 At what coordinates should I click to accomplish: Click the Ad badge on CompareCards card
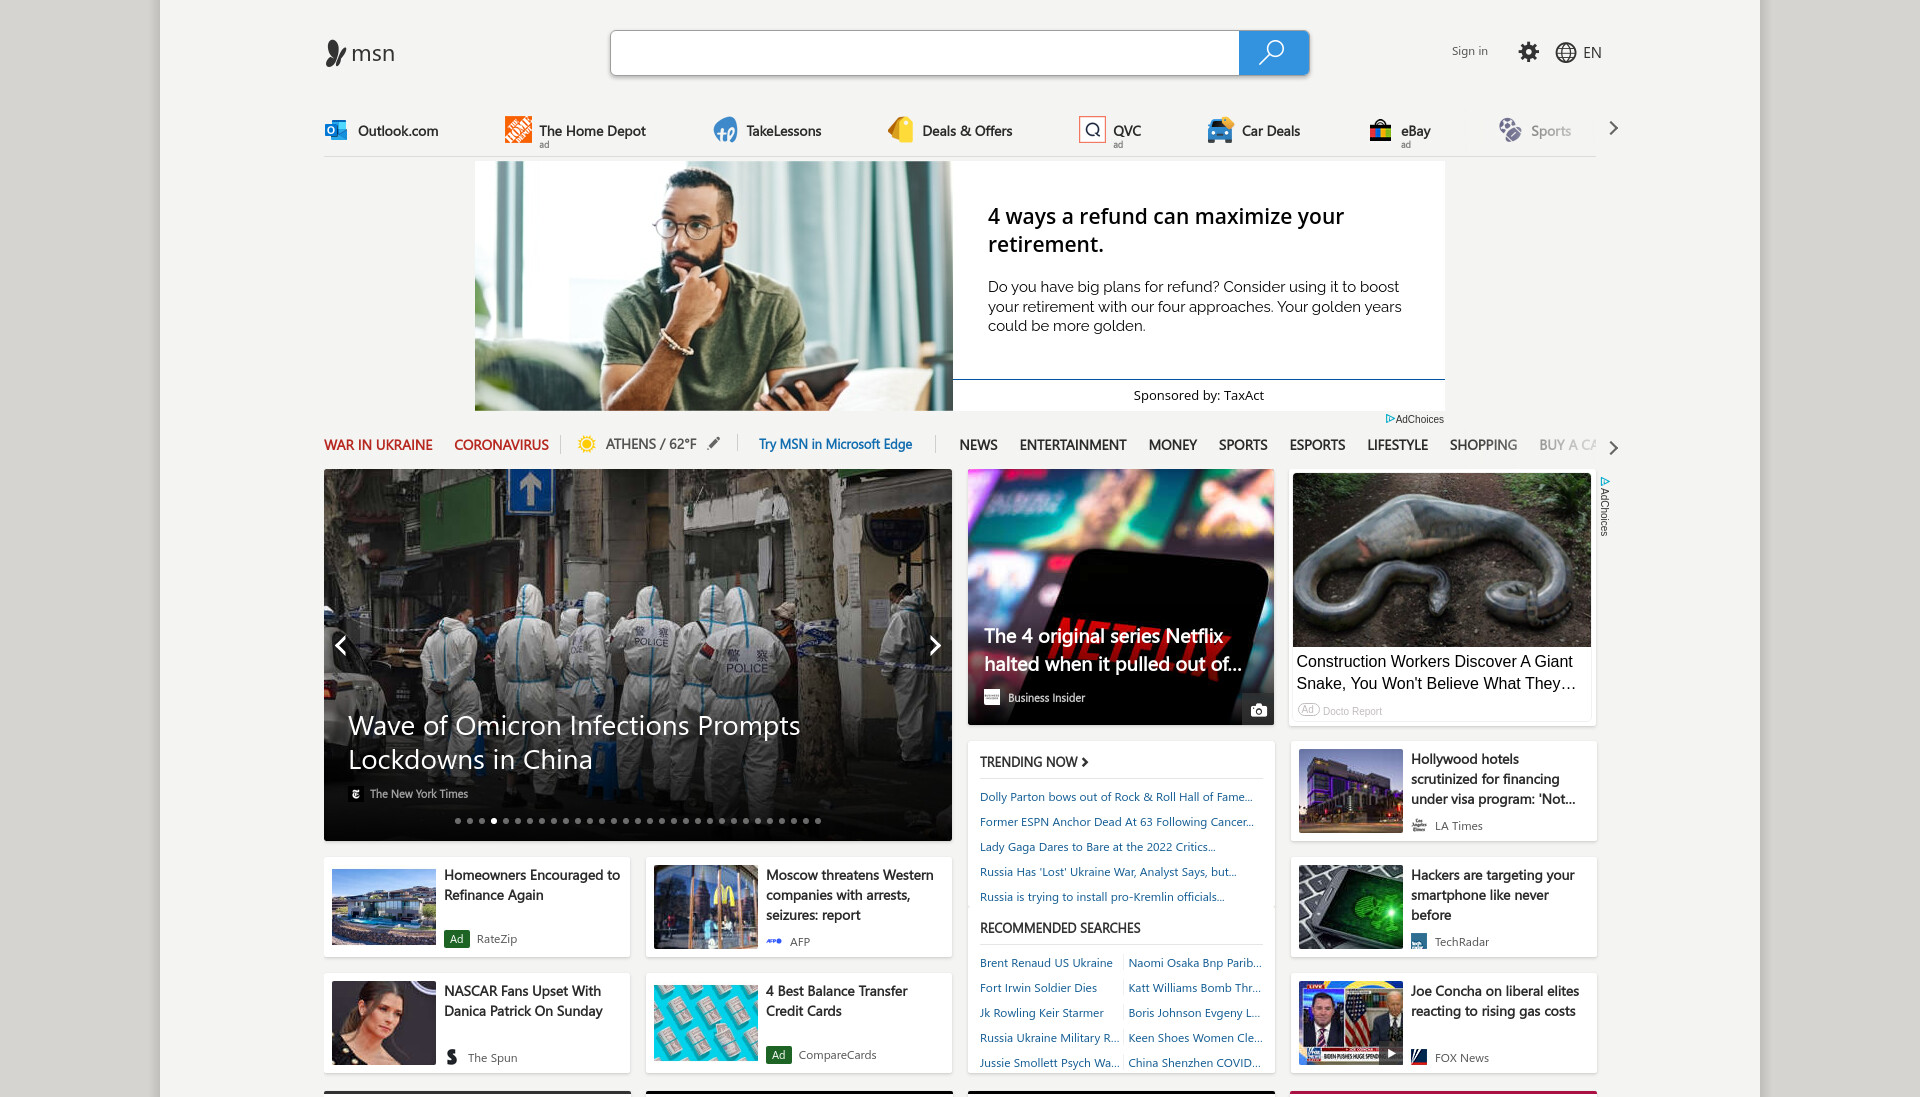[x=779, y=1055]
